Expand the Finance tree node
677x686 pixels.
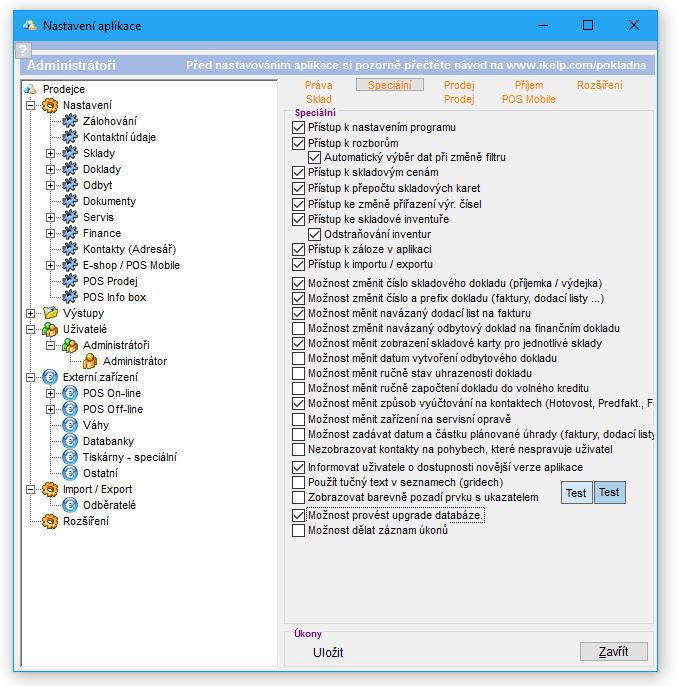(x=50, y=233)
